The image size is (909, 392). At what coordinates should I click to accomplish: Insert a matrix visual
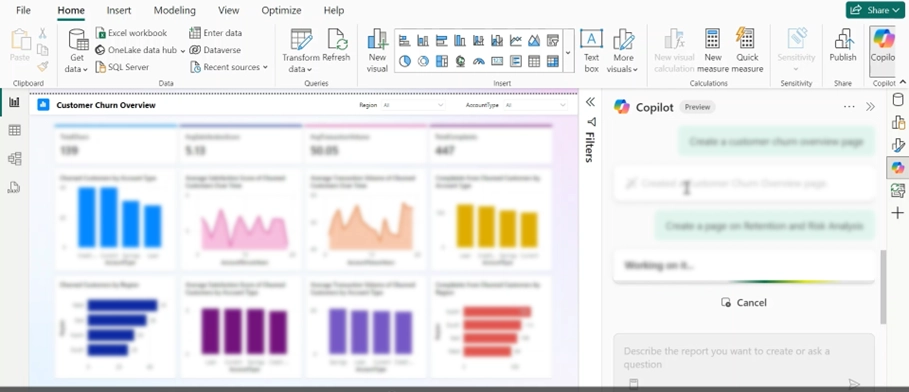[x=552, y=60]
